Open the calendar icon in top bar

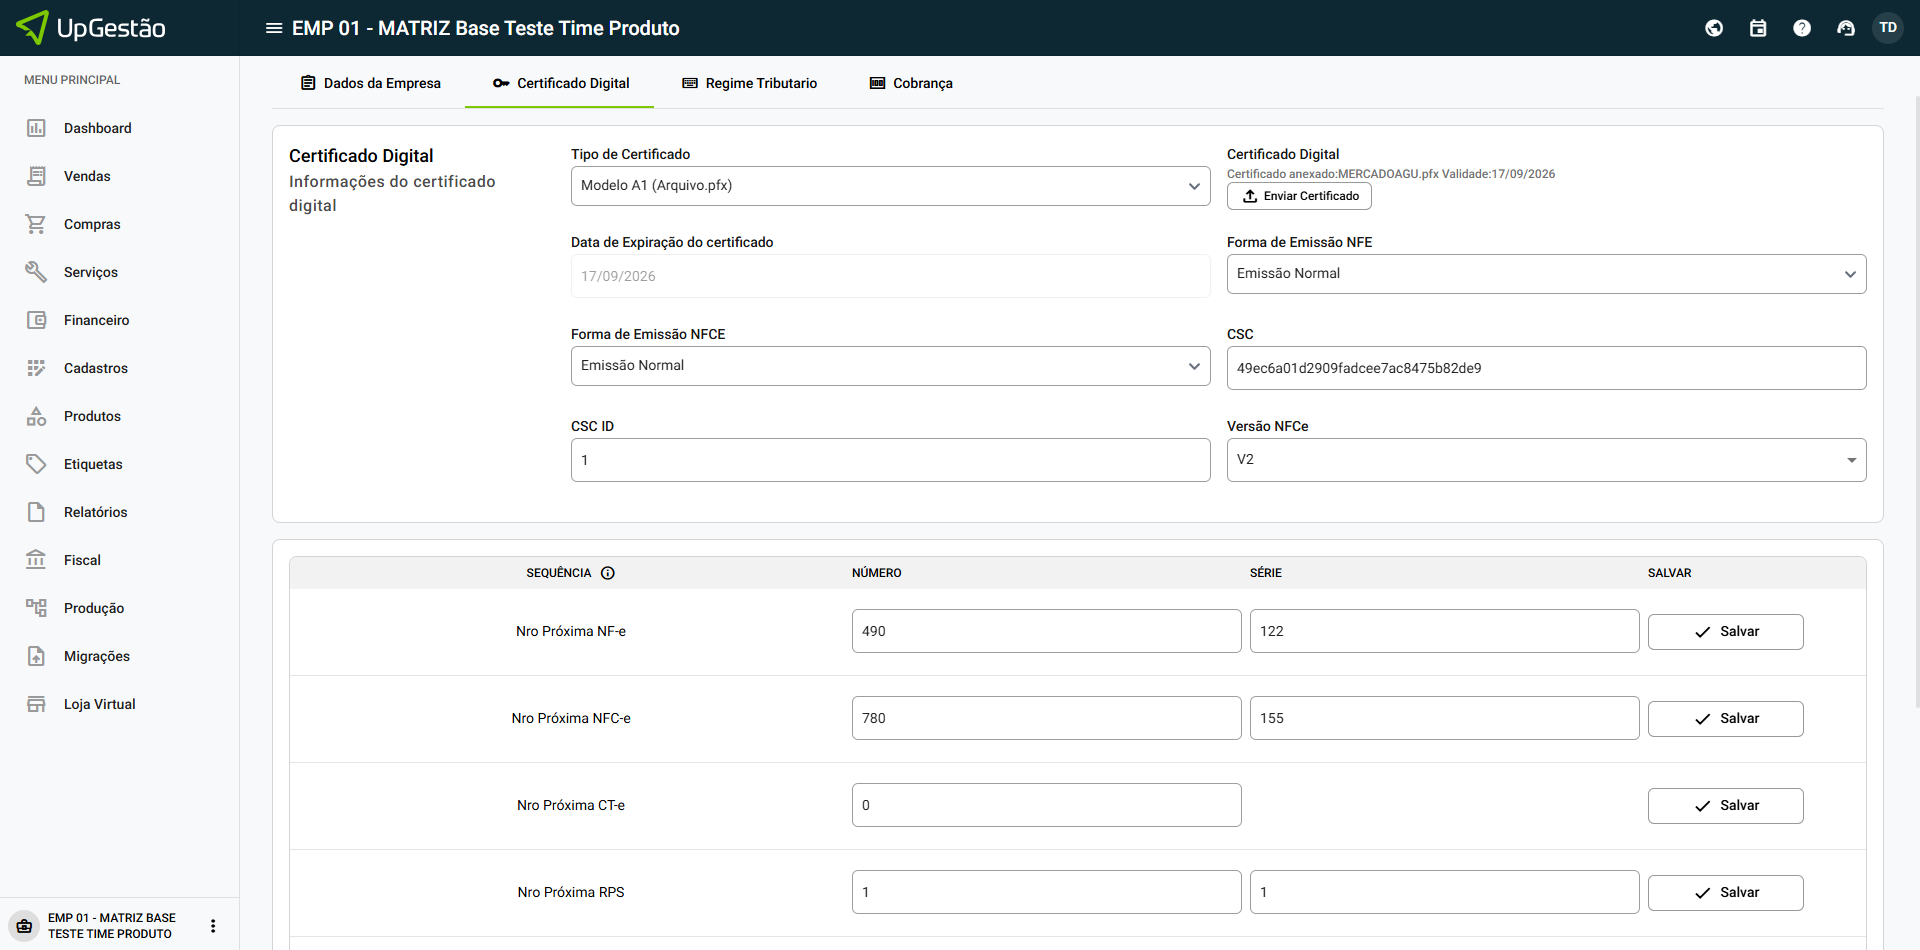(1758, 28)
